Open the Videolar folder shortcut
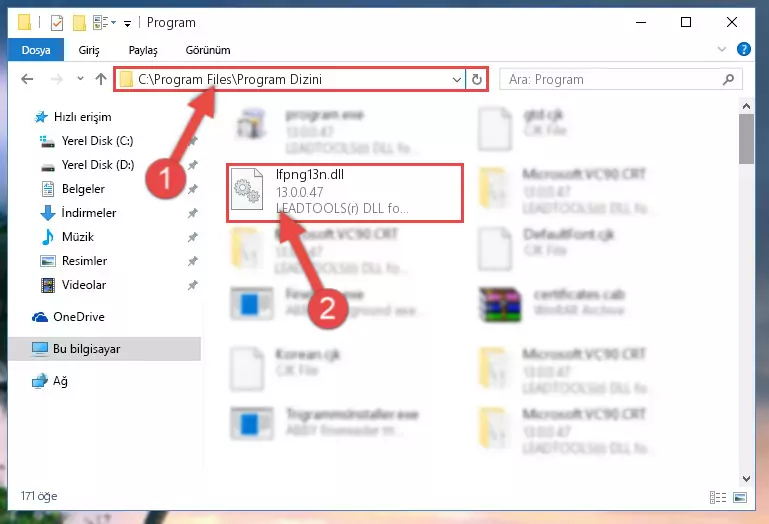The image size is (769, 524). [x=84, y=285]
